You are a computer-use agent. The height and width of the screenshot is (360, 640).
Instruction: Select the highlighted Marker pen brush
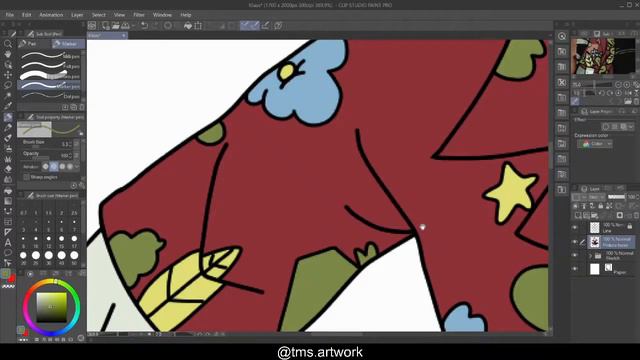coord(49,86)
